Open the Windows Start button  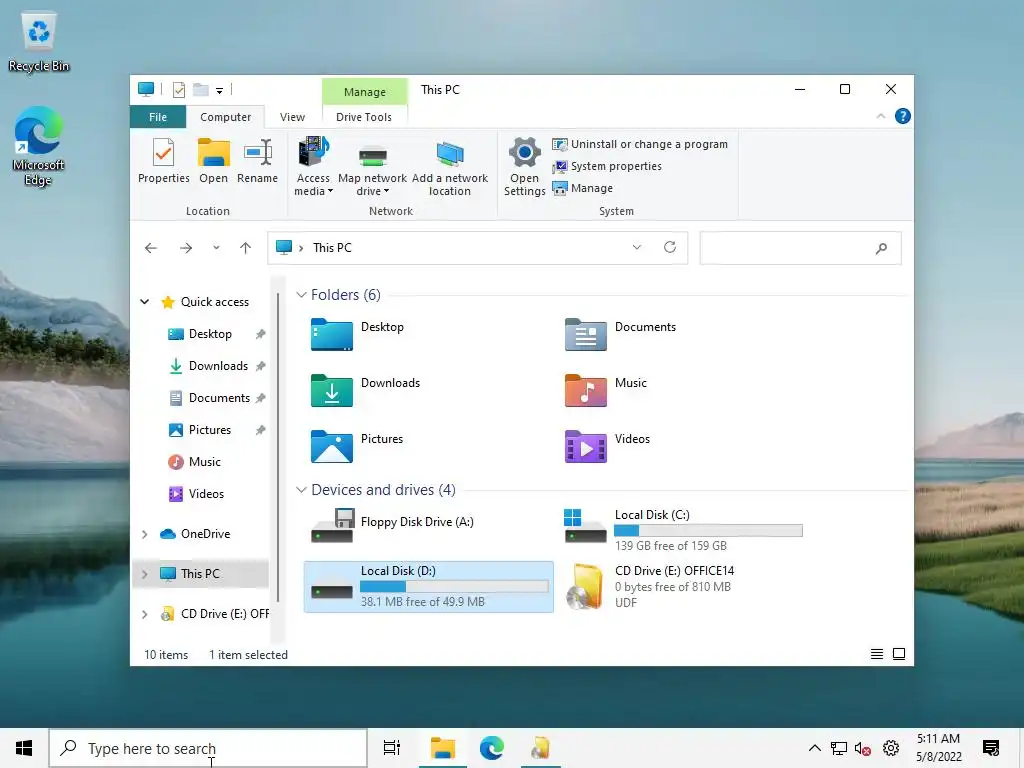[24, 748]
